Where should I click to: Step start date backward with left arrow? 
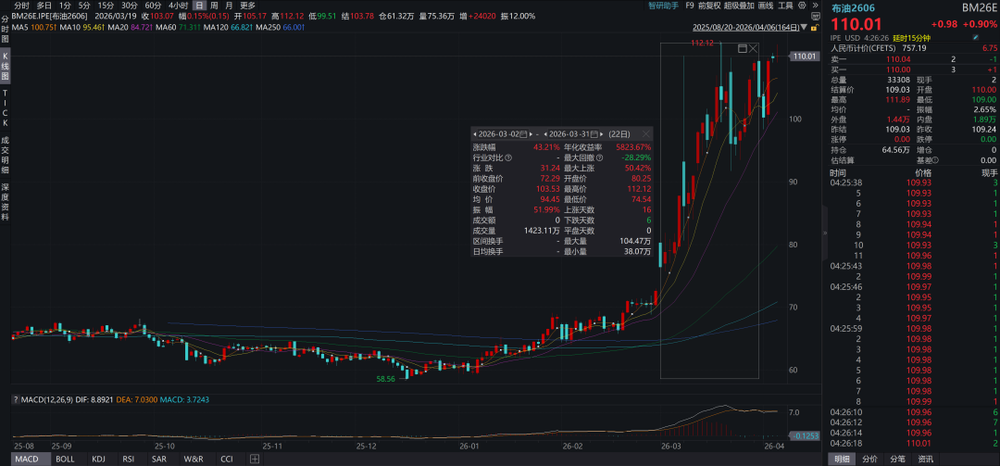(476, 133)
